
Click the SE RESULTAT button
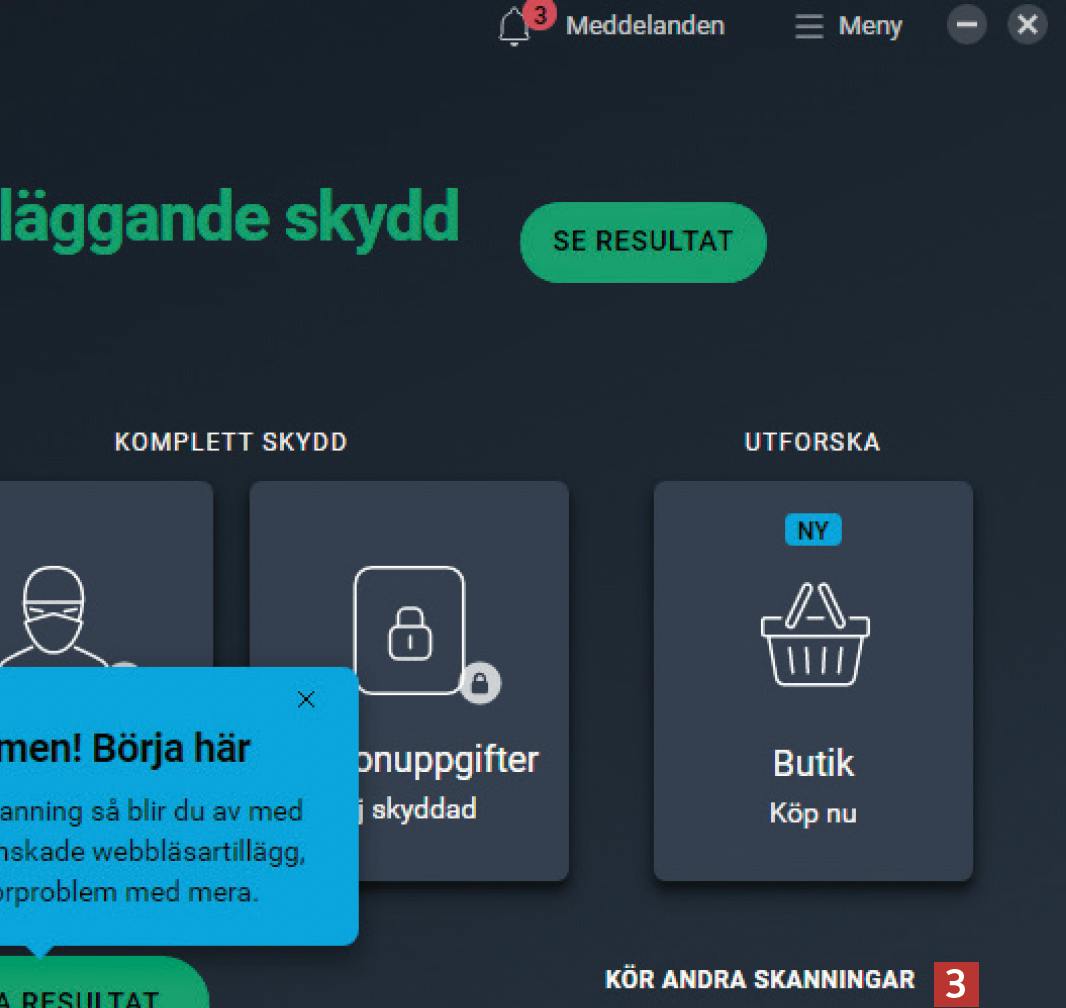pos(643,242)
